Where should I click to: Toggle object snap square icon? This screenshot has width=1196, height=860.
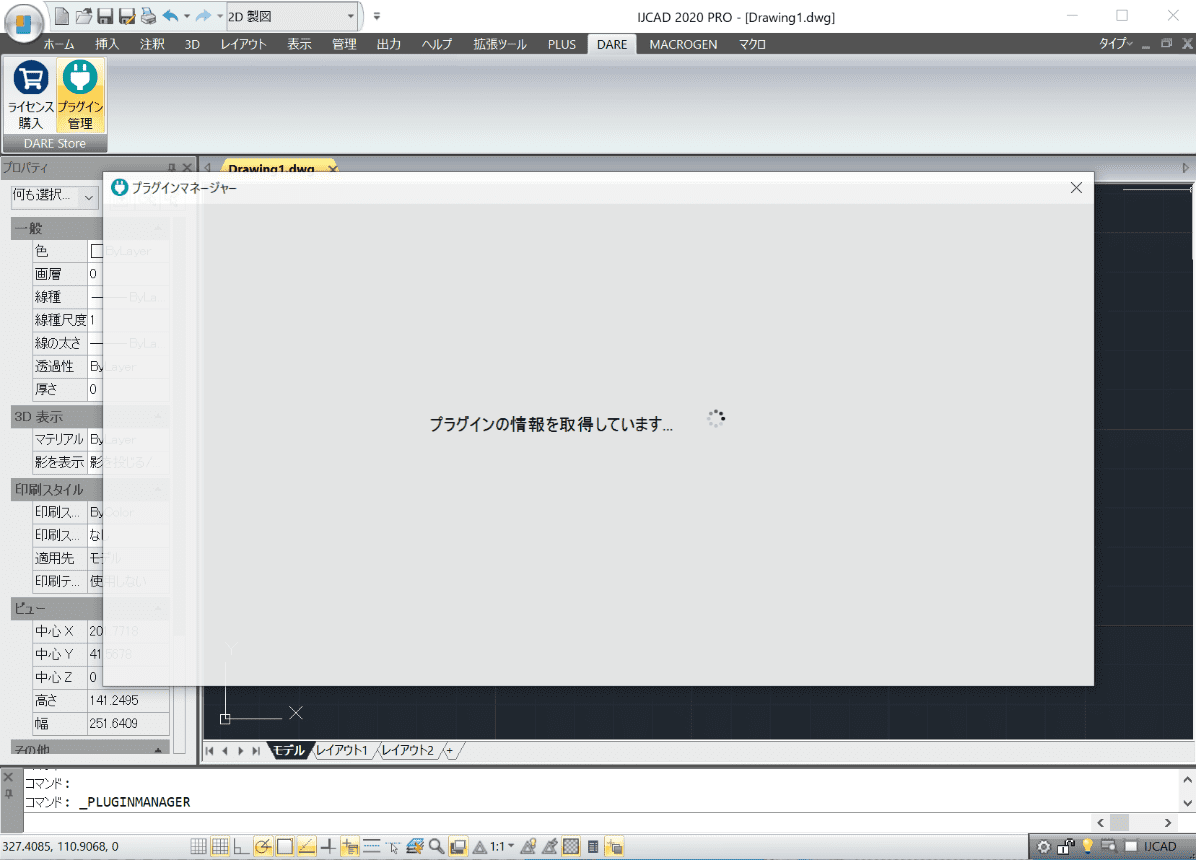click(285, 846)
